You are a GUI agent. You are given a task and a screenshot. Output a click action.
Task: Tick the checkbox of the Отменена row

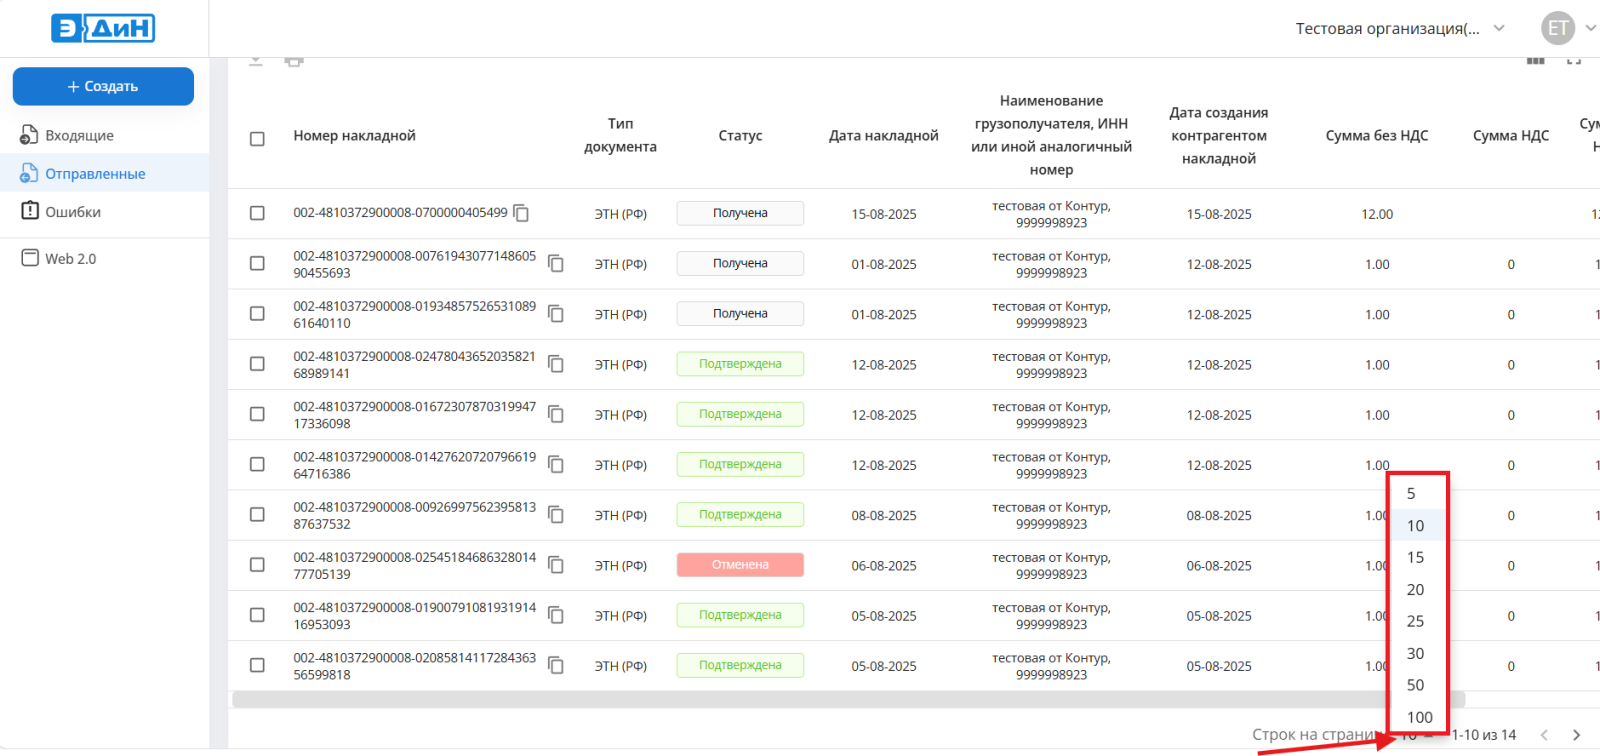(x=257, y=565)
